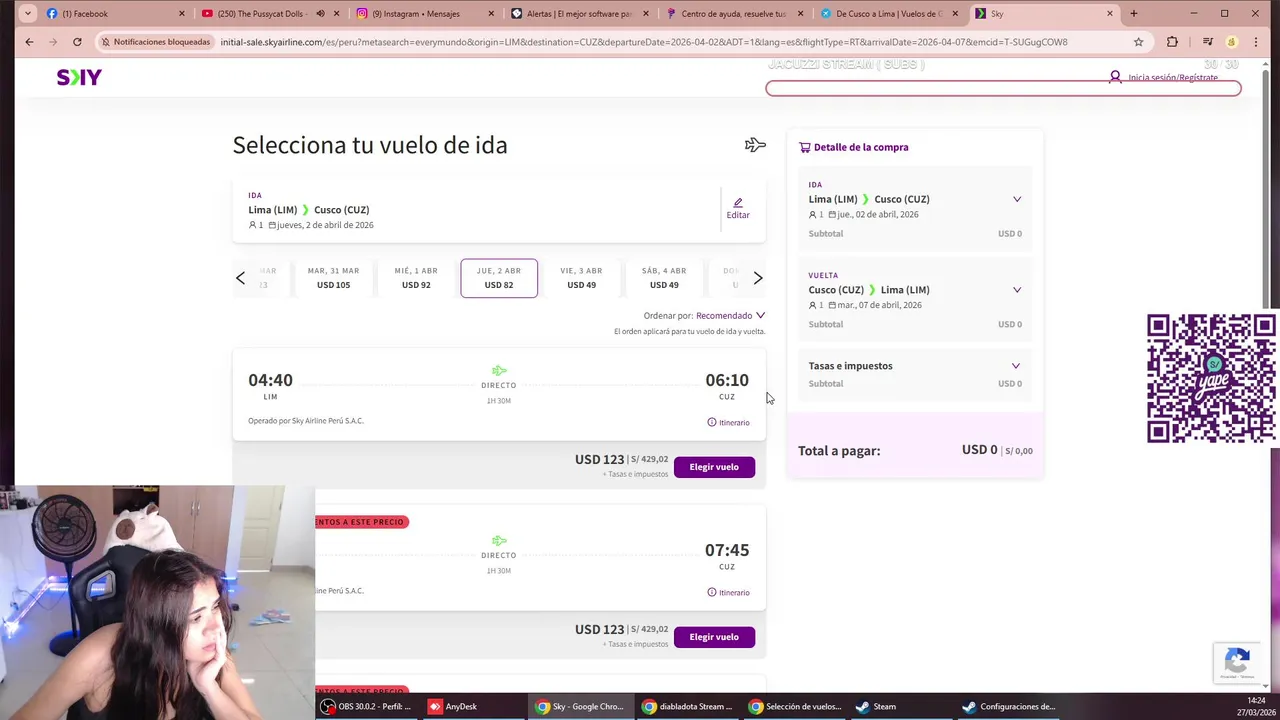This screenshot has height=720, width=1280.
Task: Click the reCAPTCHA badge
Action: [x=1237, y=662]
